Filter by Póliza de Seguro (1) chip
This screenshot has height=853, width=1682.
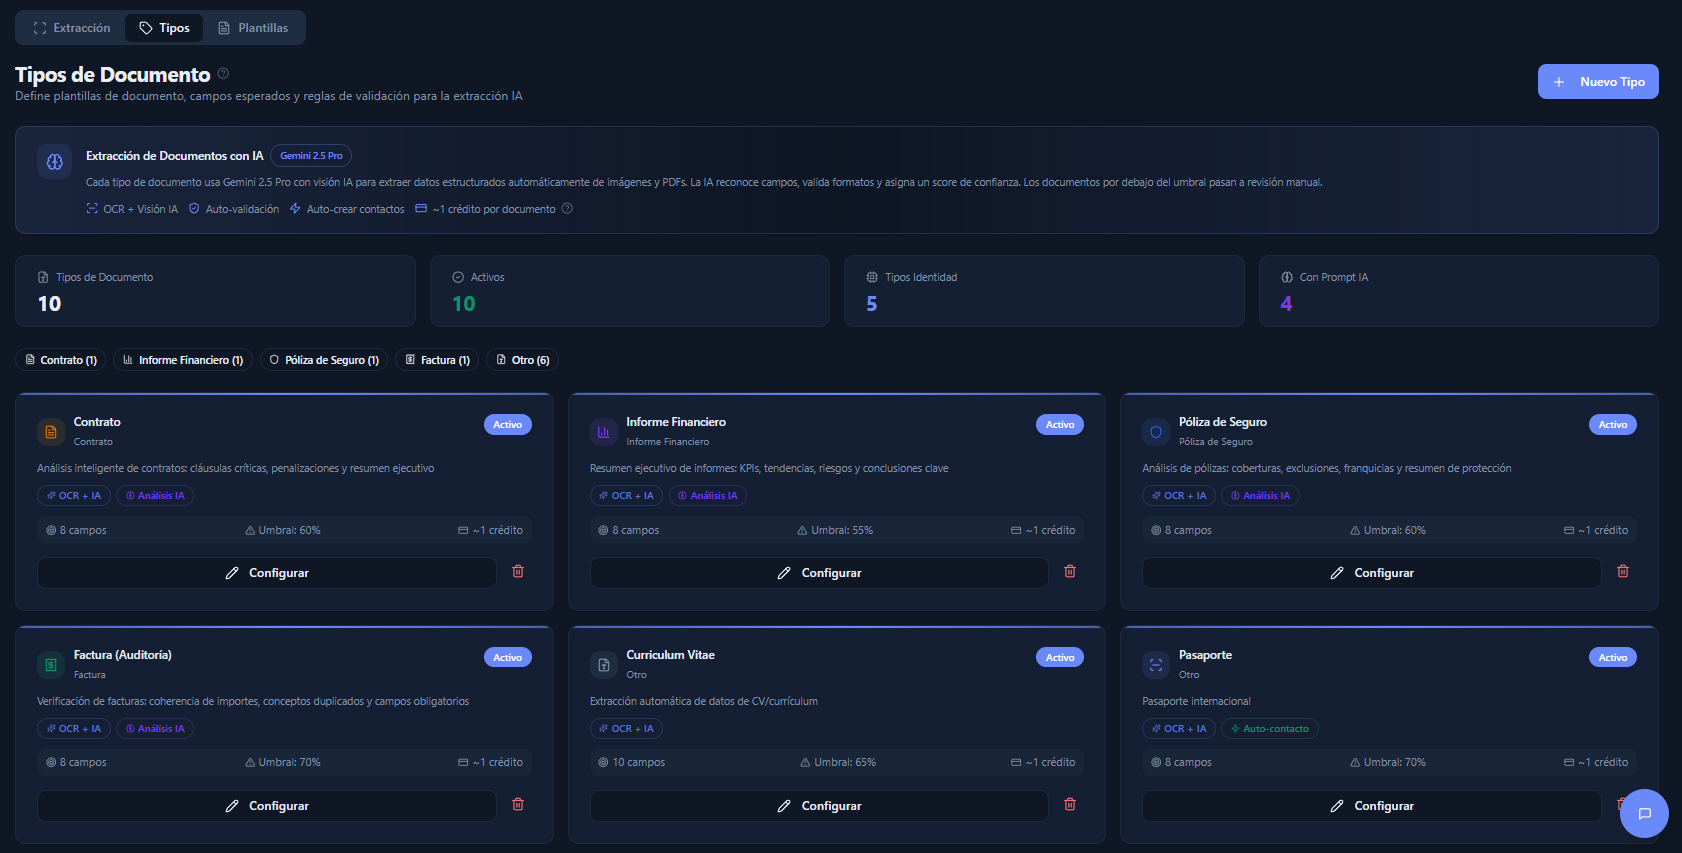324,360
